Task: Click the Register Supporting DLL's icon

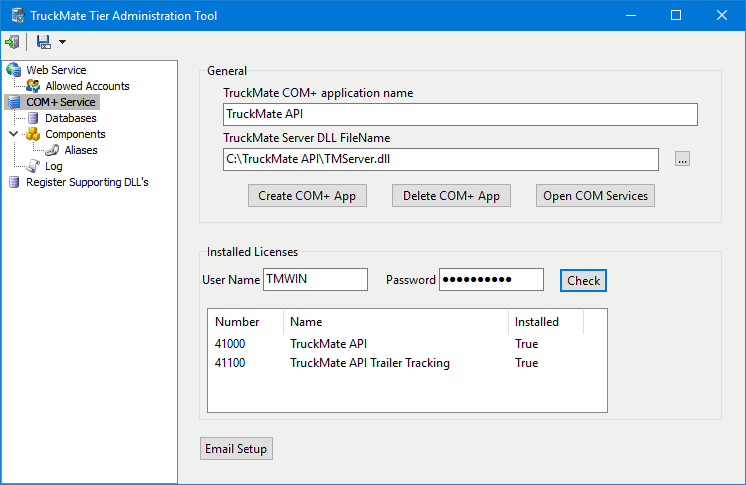Action: (14, 182)
